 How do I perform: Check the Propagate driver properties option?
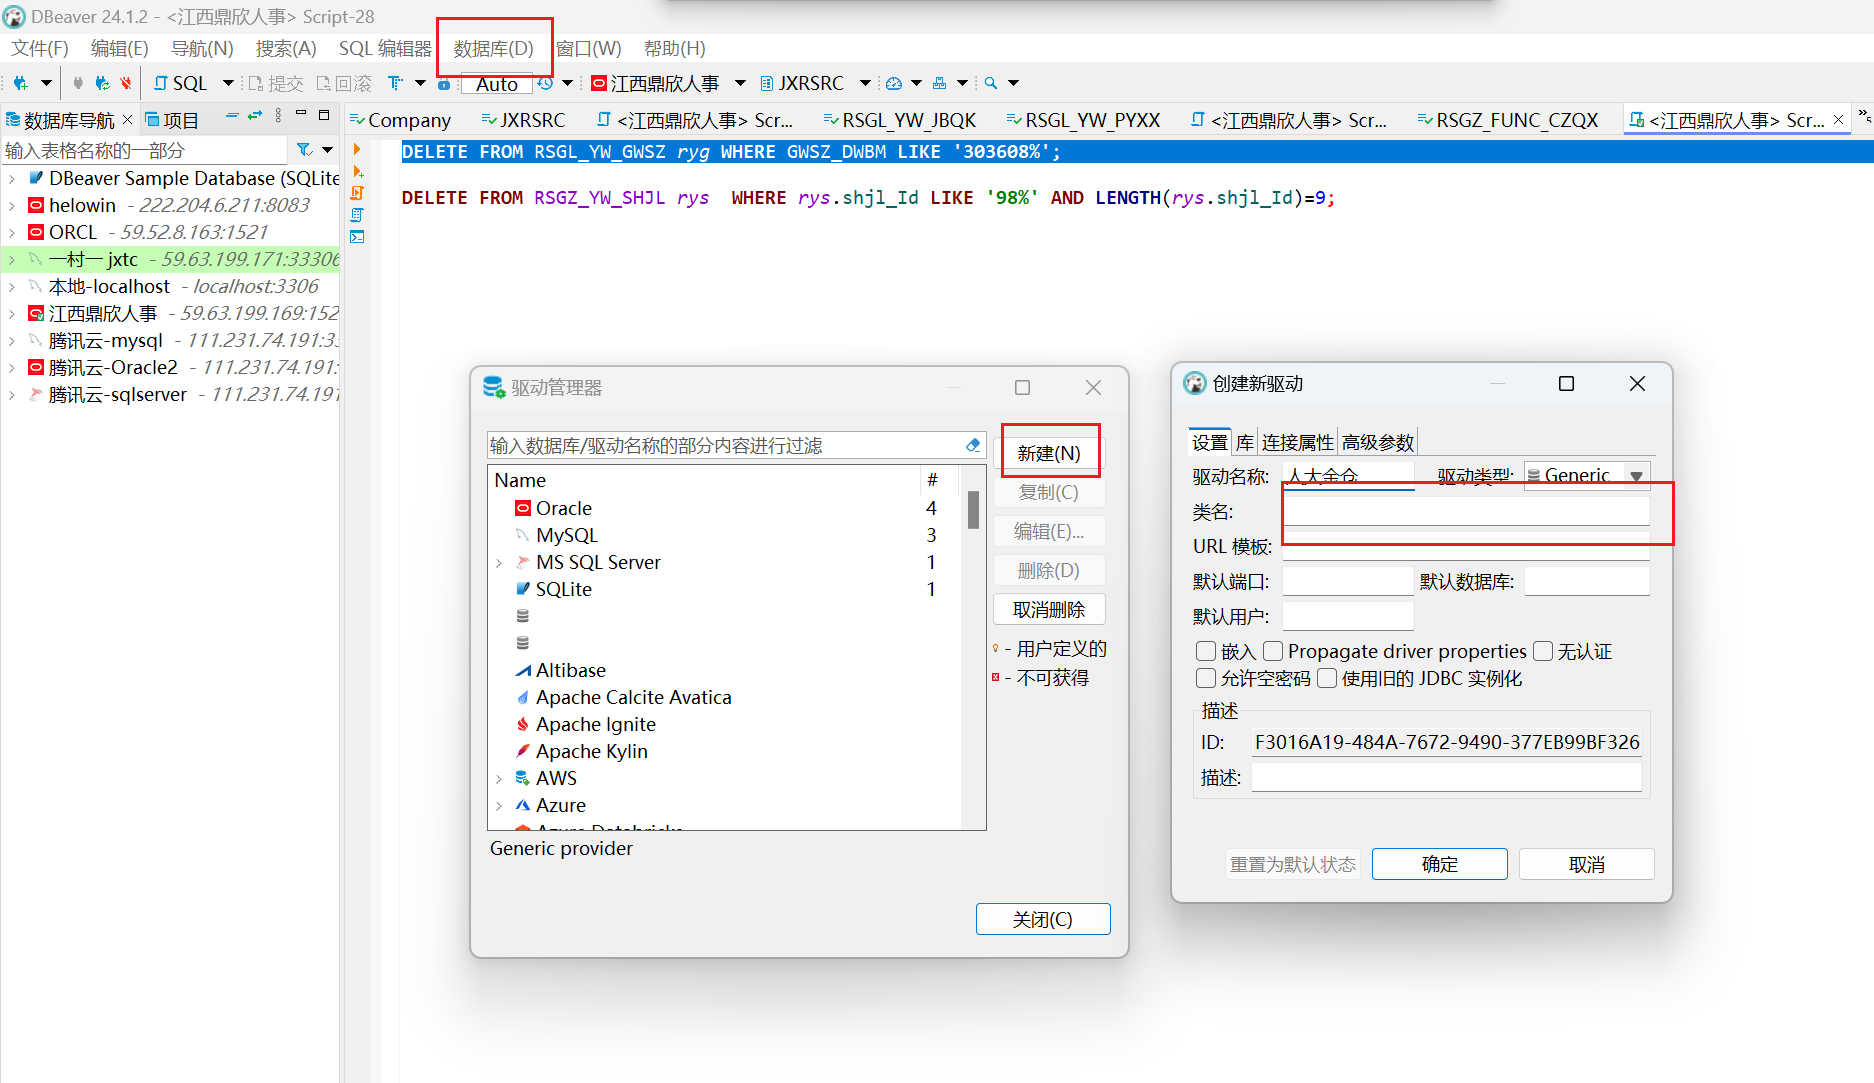click(x=1273, y=651)
